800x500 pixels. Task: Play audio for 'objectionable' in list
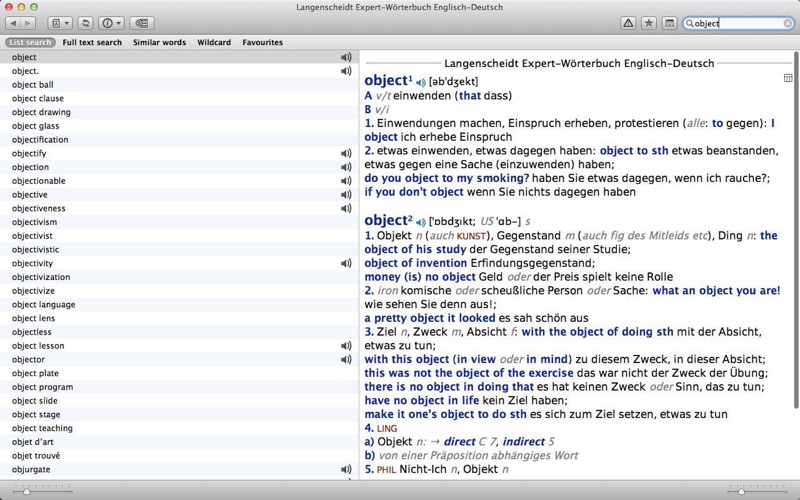[x=346, y=181]
